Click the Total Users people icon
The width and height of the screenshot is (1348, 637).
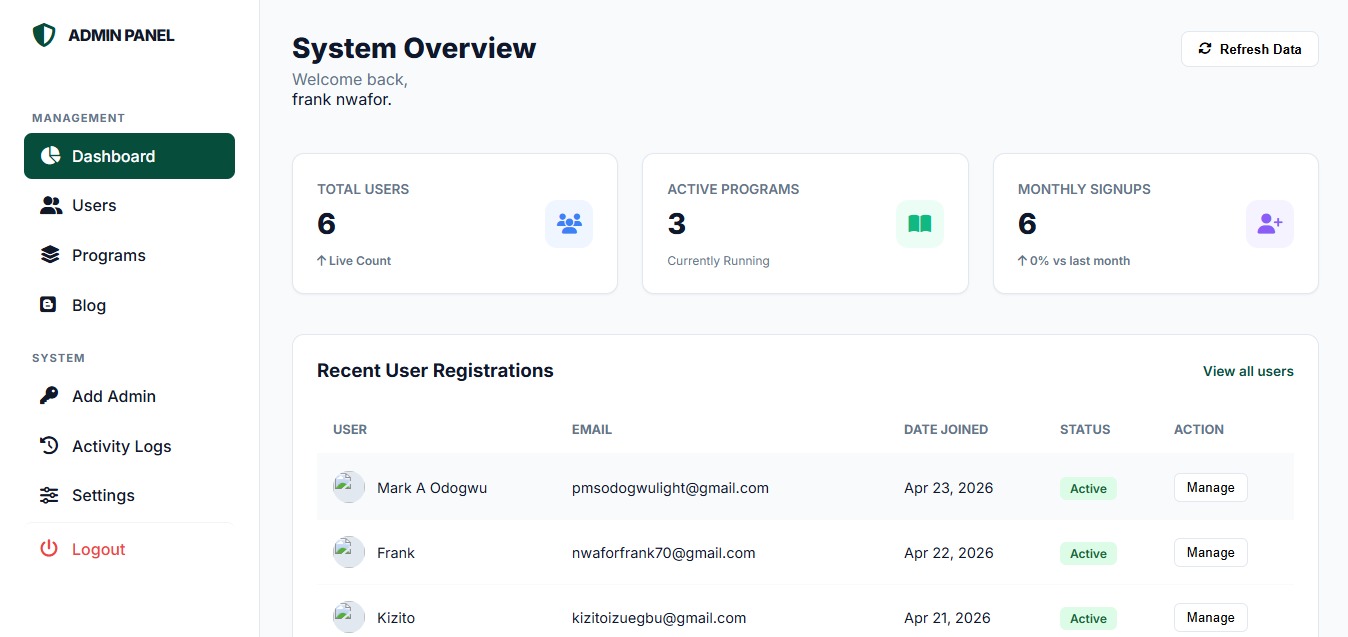[x=569, y=224]
